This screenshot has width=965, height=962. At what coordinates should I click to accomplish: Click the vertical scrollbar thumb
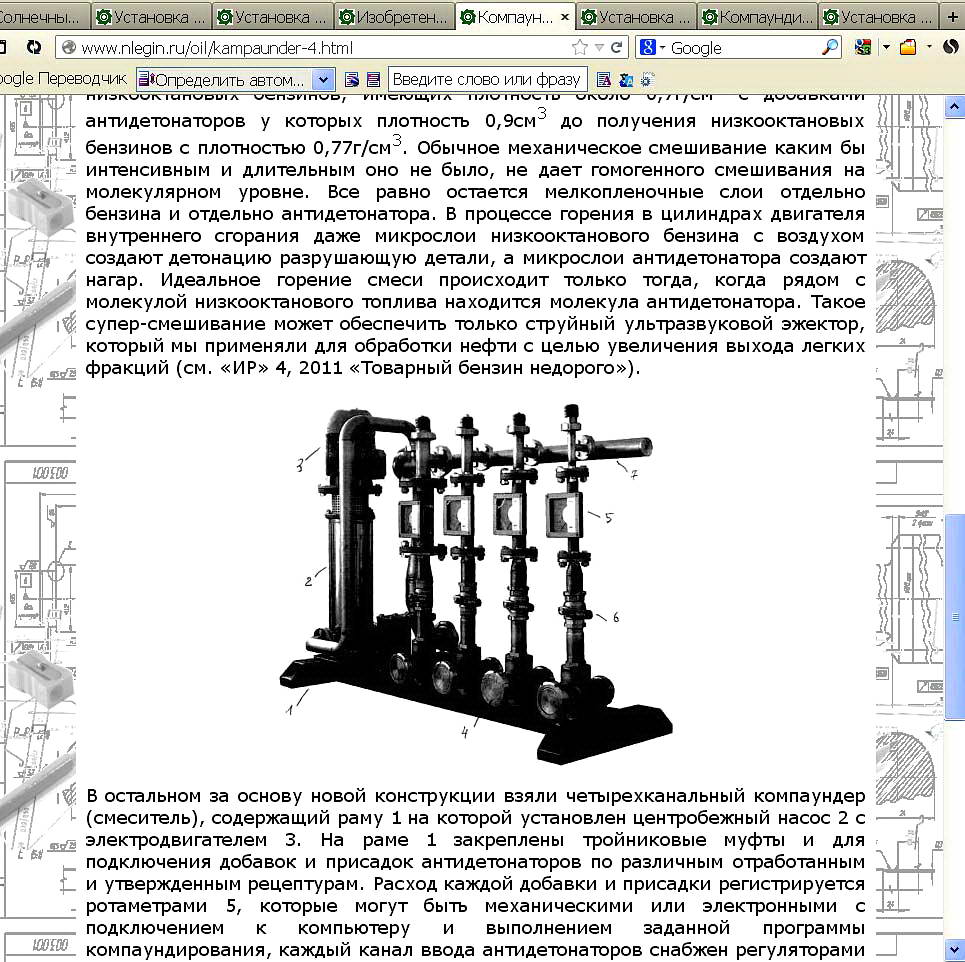tap(954, 617)
